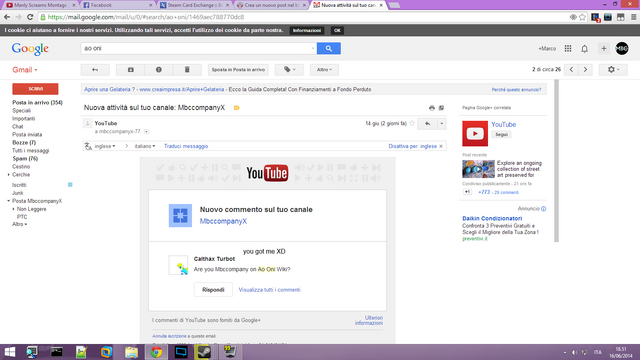Open the street art post thumbnail
Viewport: 640px width, 360px height.
point(478,169)
